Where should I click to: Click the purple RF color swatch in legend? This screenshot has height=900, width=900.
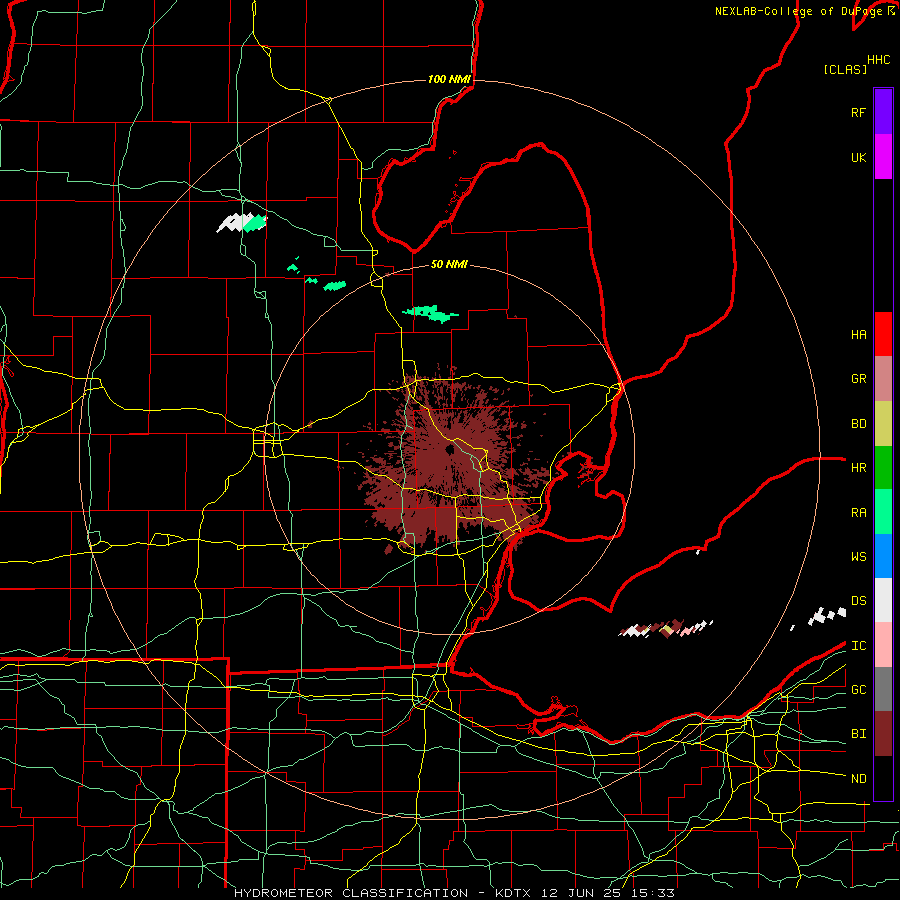tap(883, 112)
